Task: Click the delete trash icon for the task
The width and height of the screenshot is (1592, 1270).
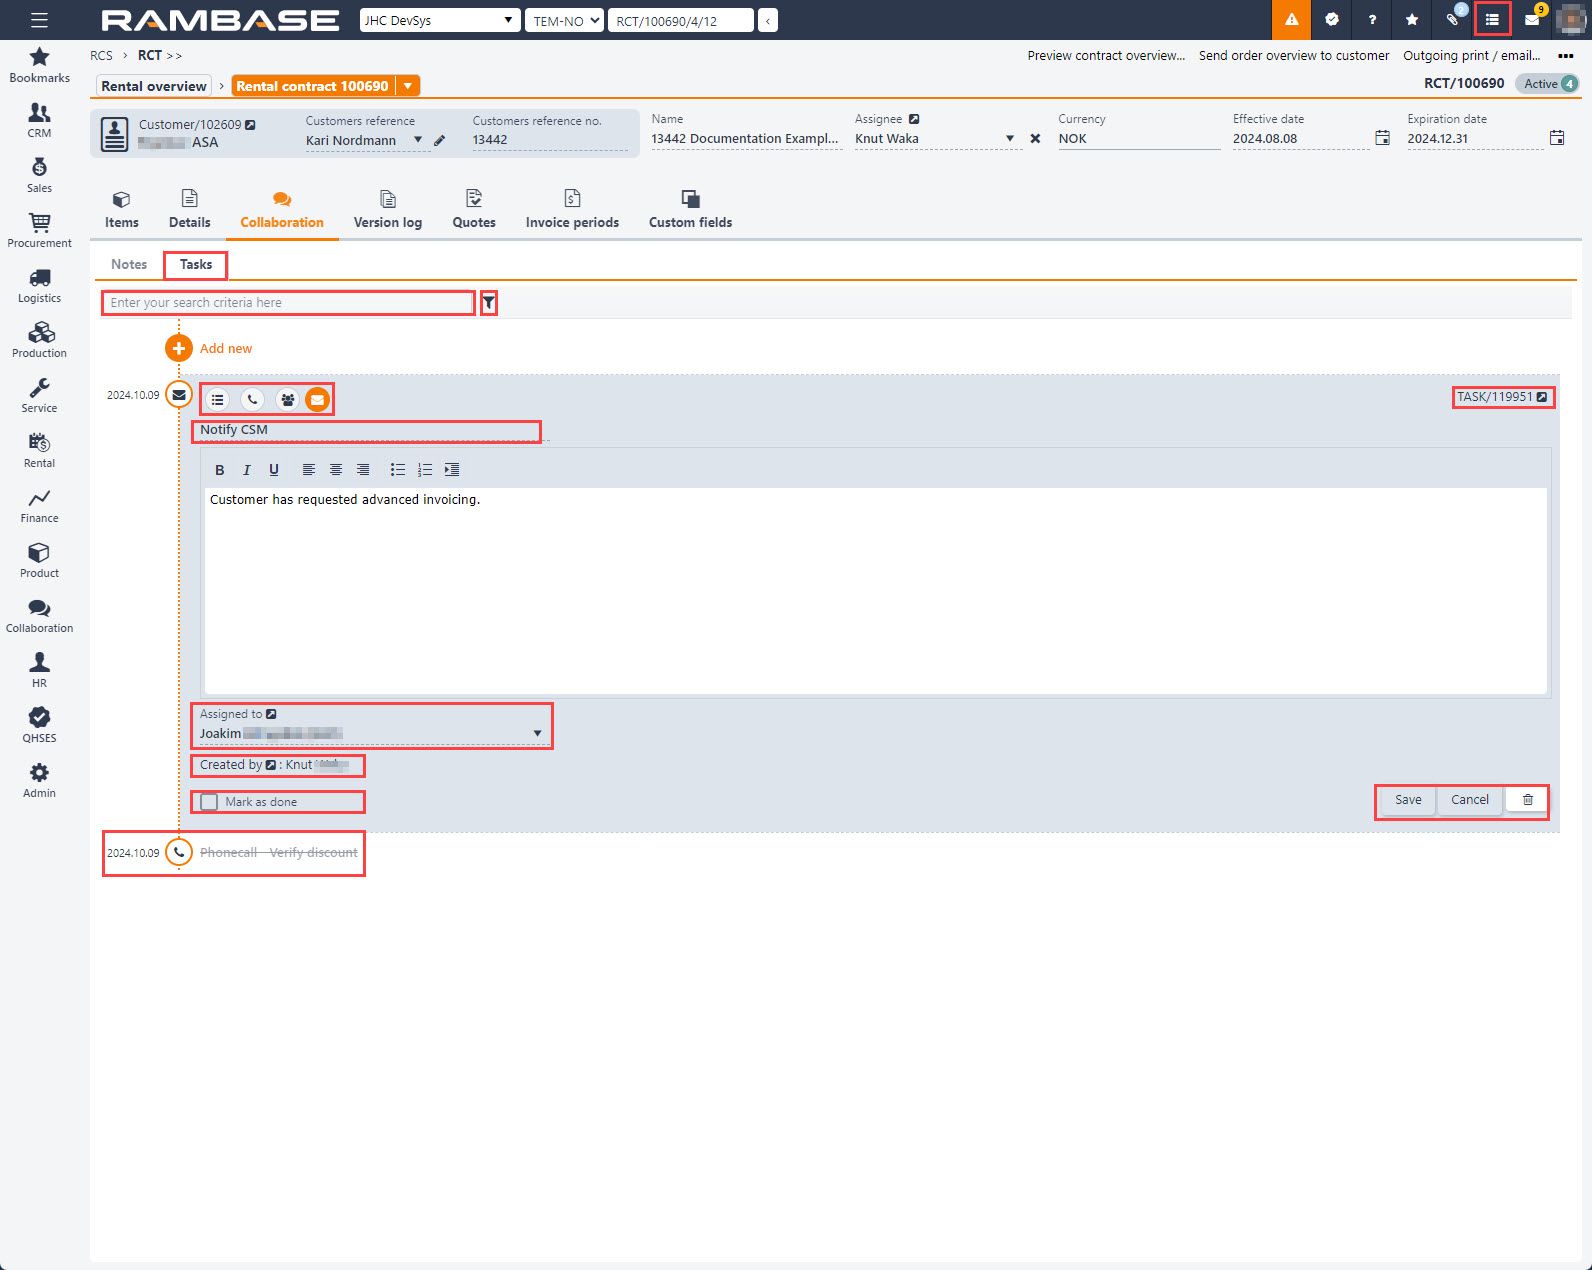Action: [1527, 800]
